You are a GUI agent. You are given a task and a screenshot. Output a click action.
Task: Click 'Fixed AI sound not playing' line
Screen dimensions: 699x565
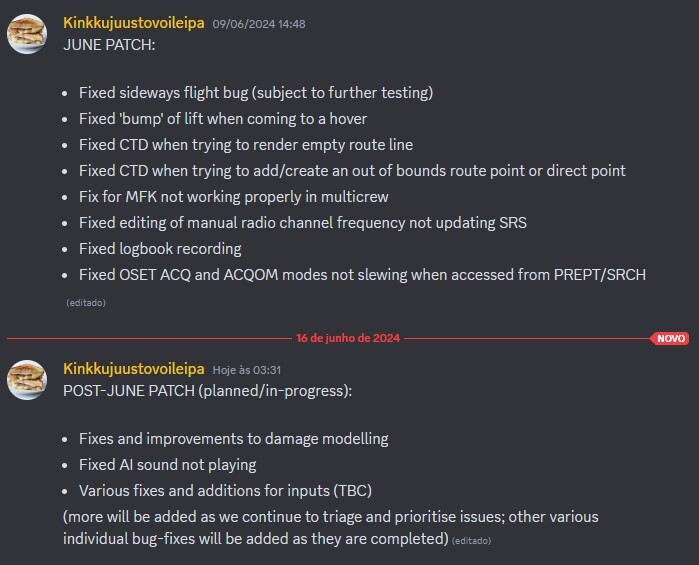pyautogui.click(x=168, y=465)
